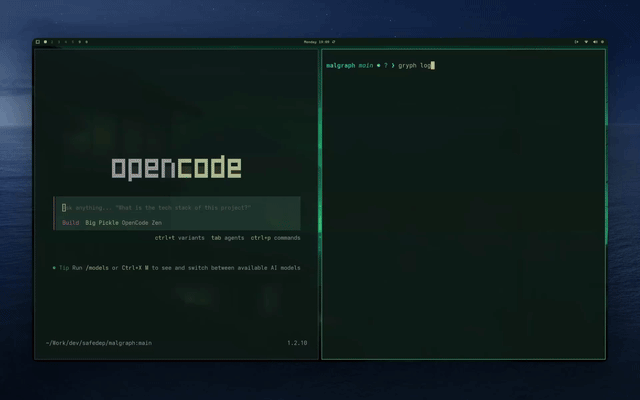Open the launcher icon in the top bar

pos(38,42)
